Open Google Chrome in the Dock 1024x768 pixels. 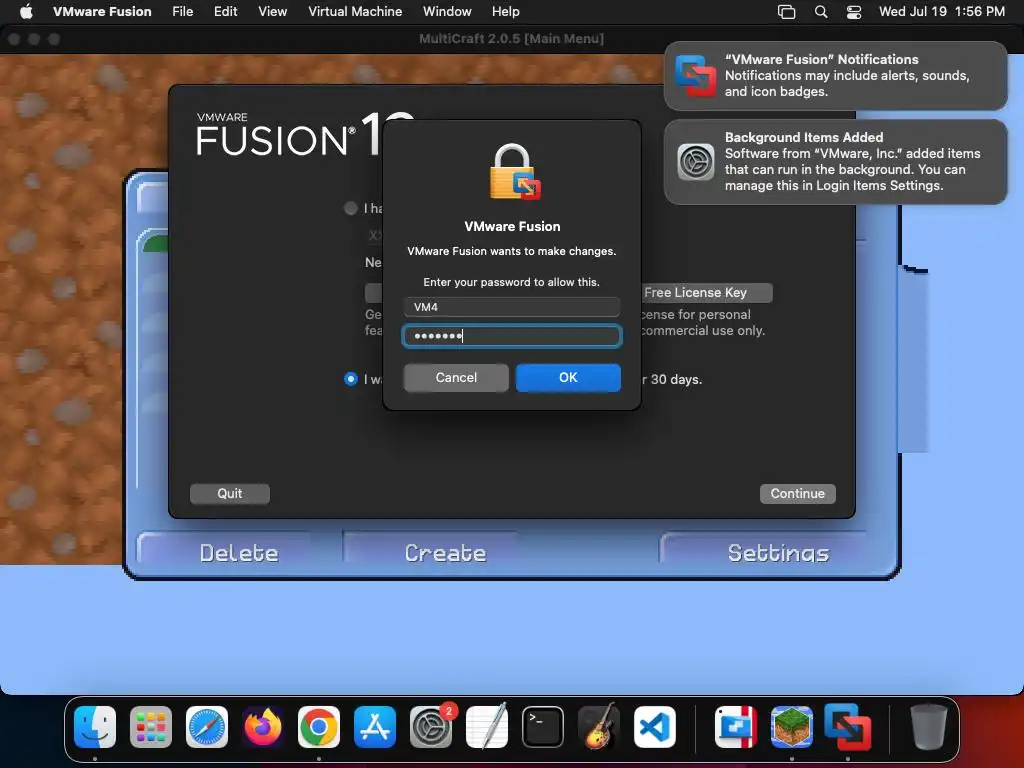coord(319,727)
